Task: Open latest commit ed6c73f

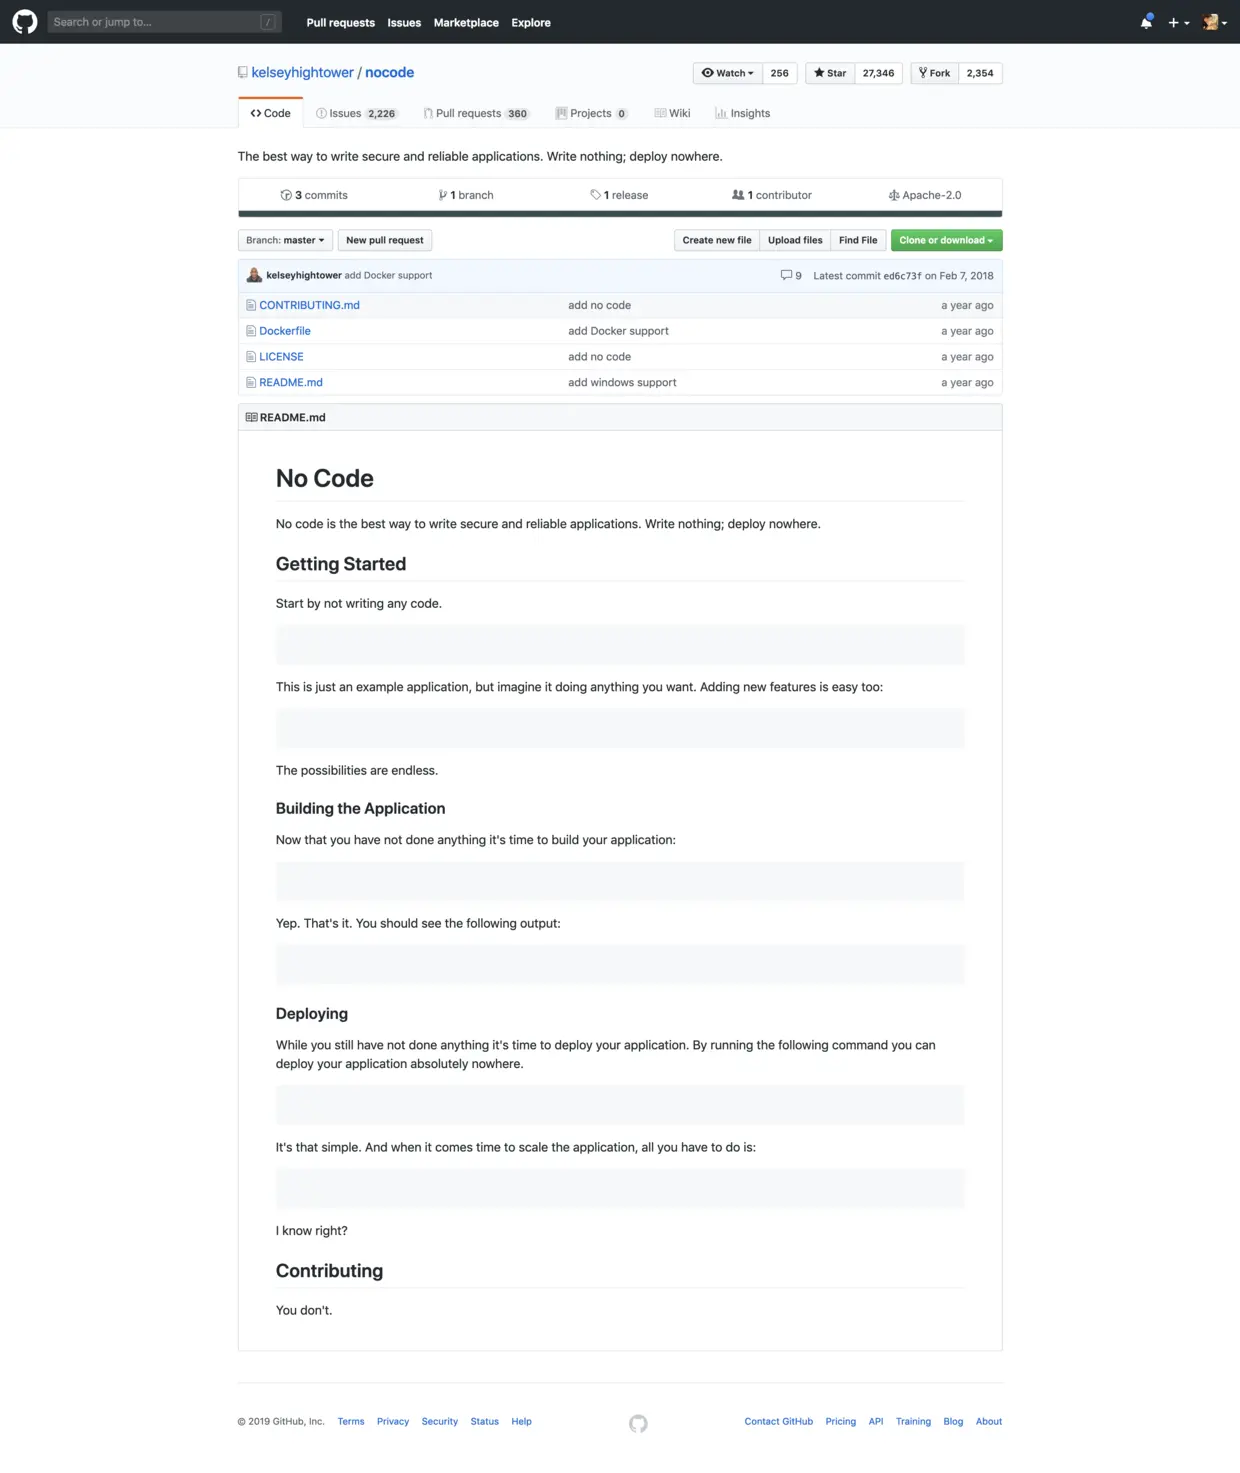Action: point(902,276)
